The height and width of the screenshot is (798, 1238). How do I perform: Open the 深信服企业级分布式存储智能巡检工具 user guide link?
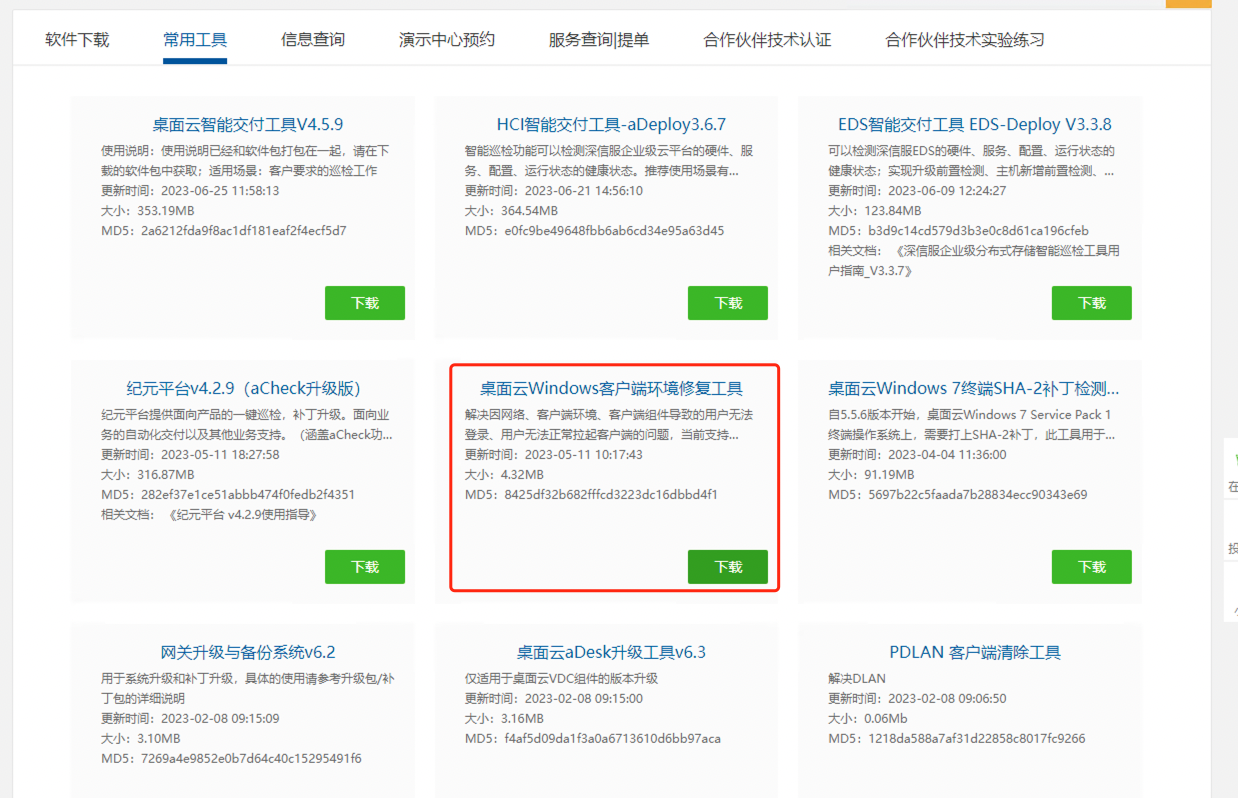point(1005,251)
